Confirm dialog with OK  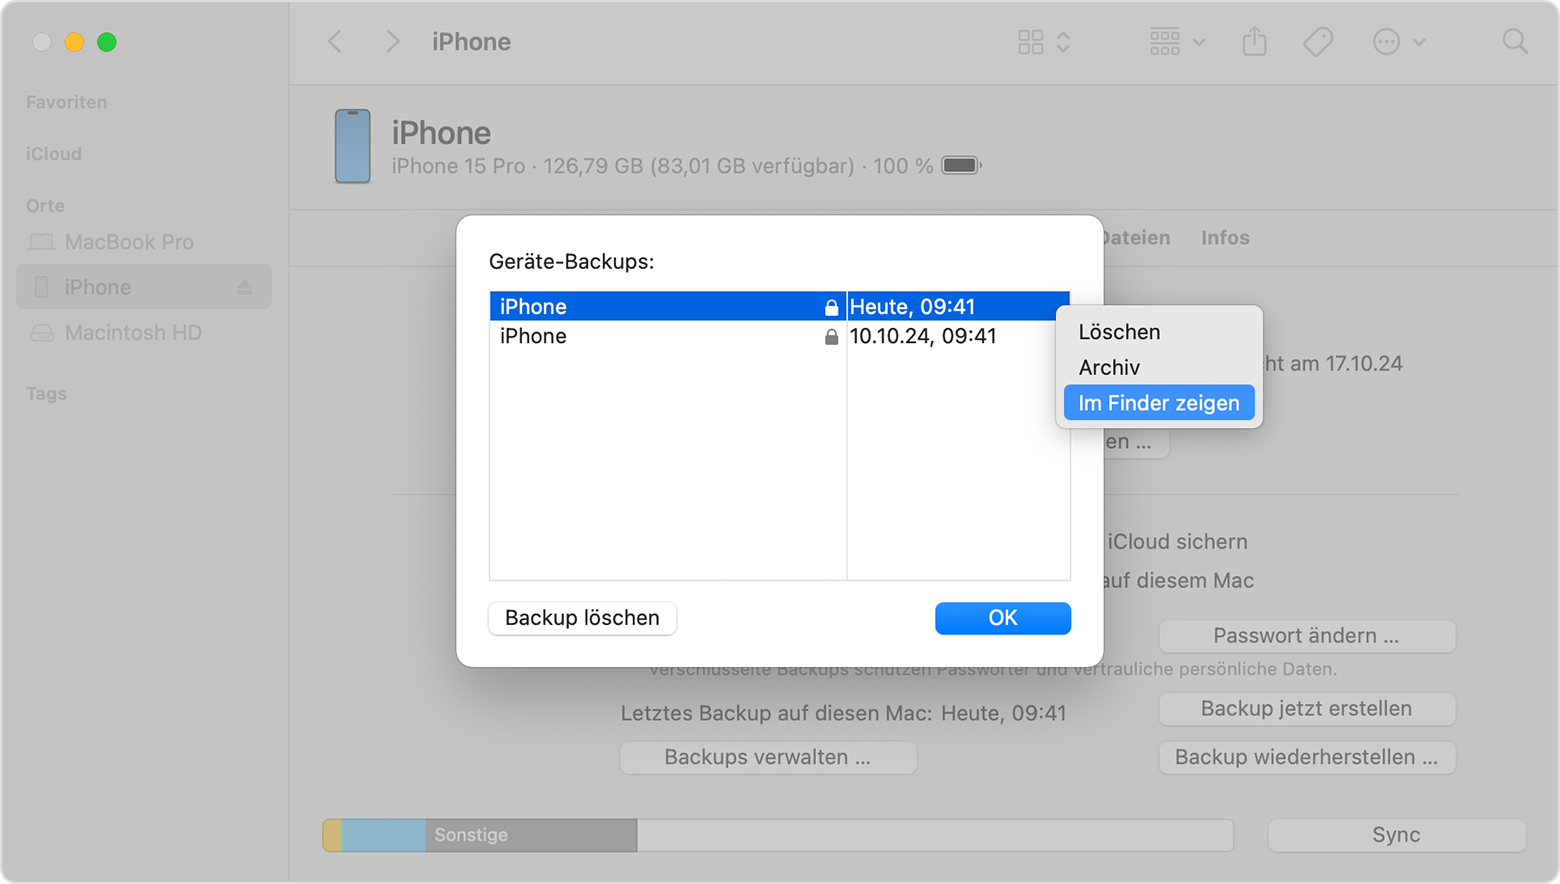(x=1003, y=618)
